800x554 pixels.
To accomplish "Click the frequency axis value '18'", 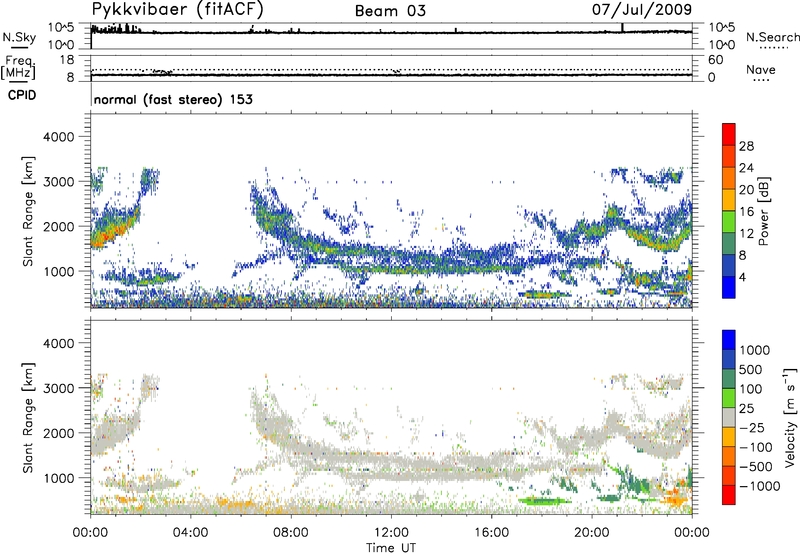I will point(67,60).
